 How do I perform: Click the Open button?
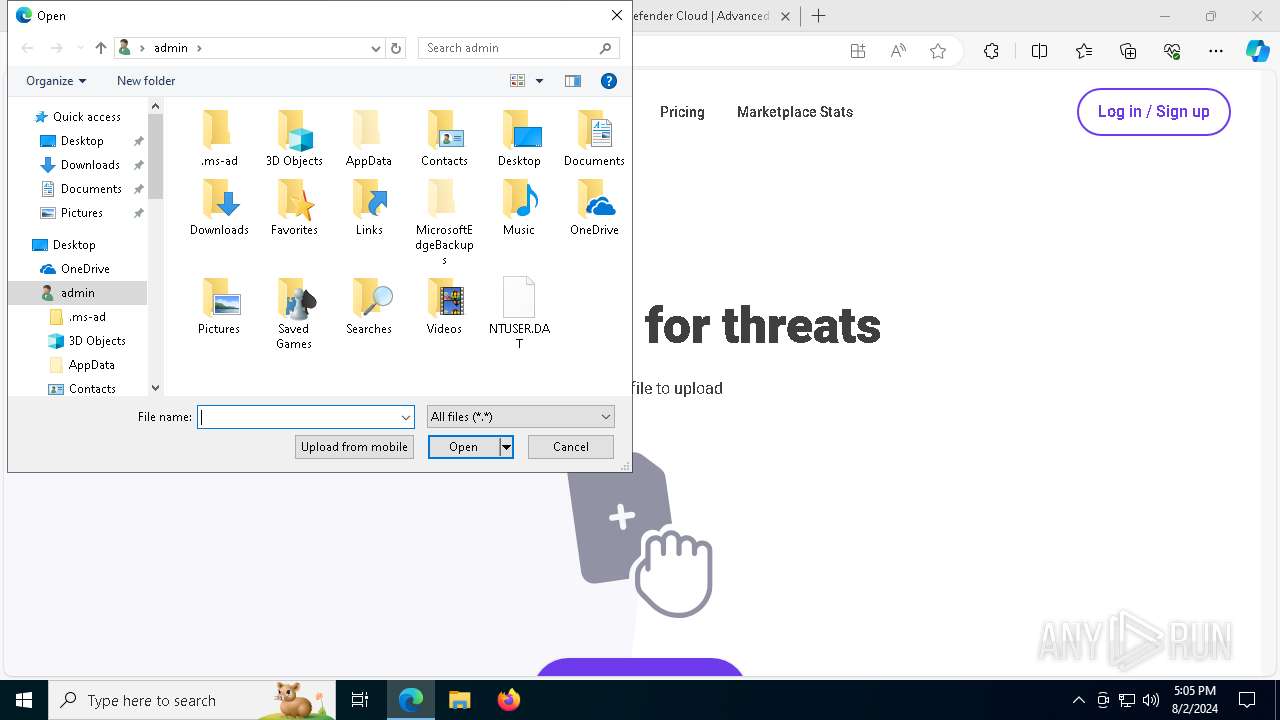(464, 447)
